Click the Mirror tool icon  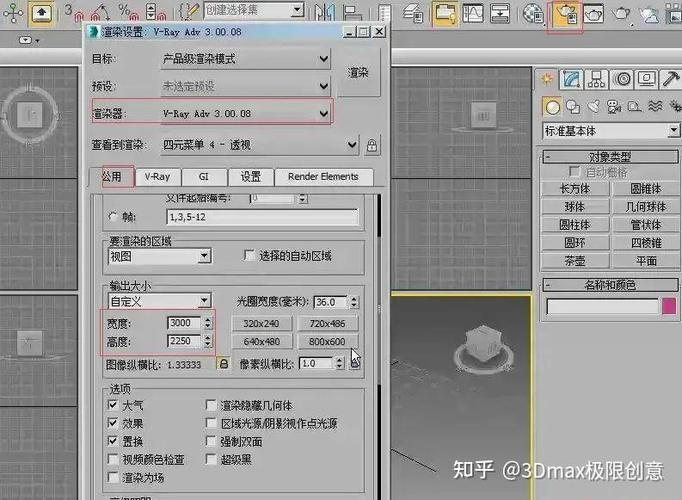325,12
